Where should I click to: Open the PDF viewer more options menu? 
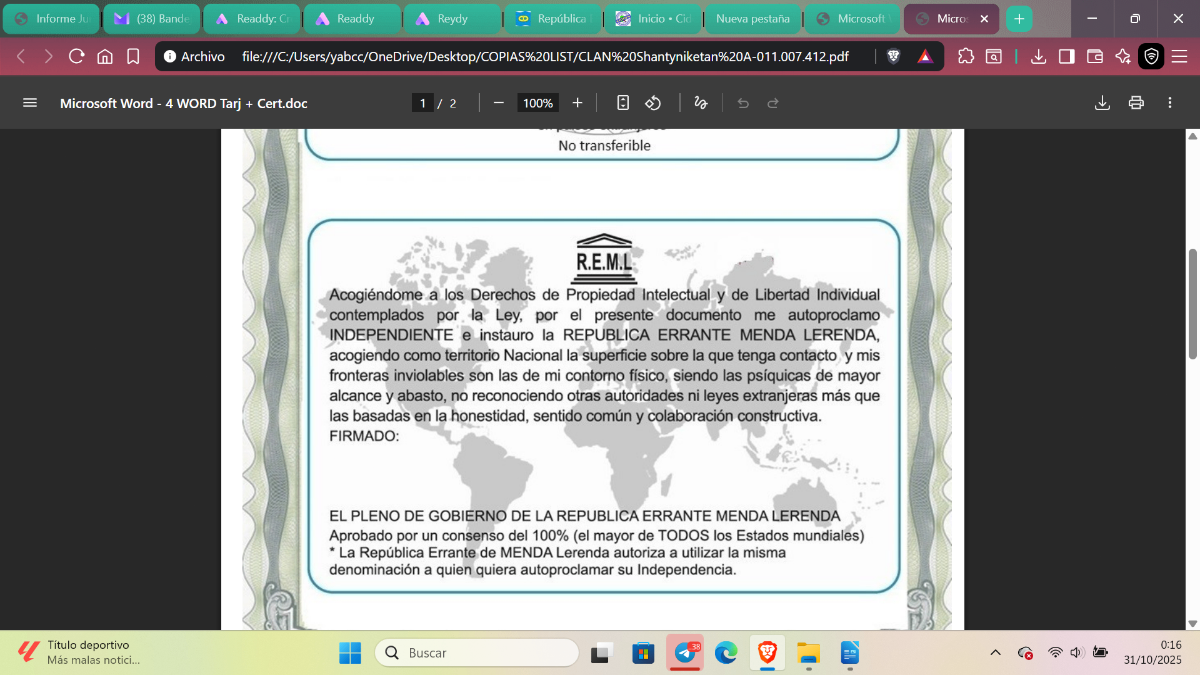point(1170,102)
